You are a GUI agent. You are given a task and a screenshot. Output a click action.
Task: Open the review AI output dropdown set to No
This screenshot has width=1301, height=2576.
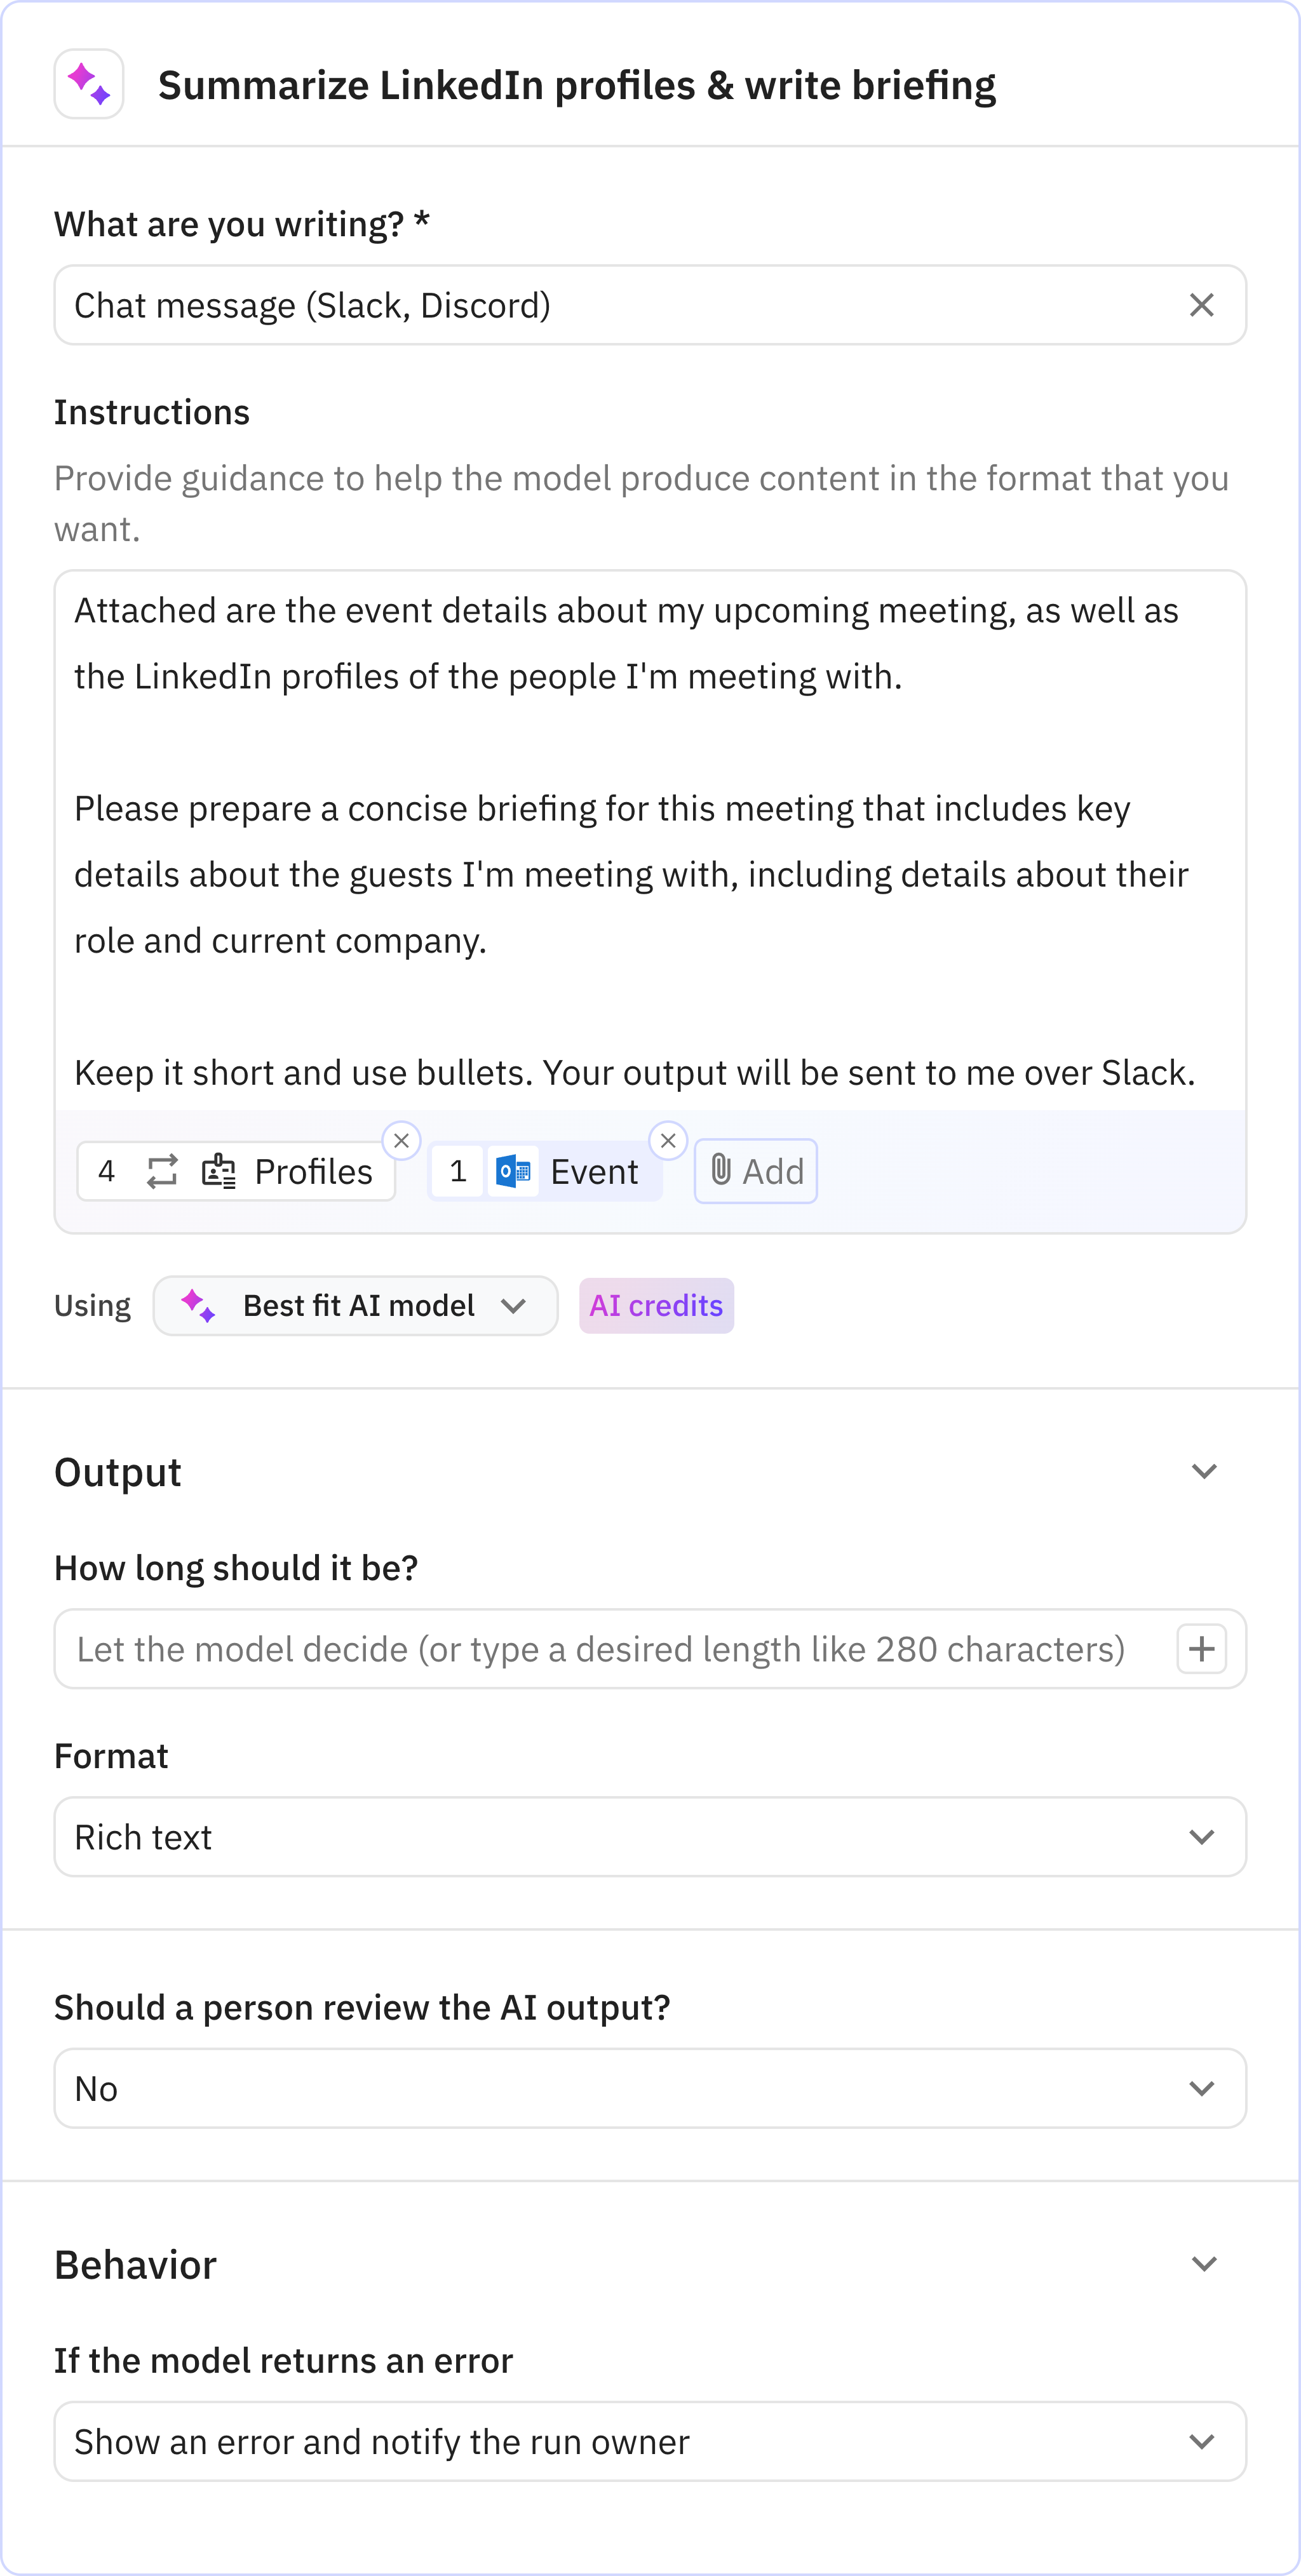[x=650, y=2087]
